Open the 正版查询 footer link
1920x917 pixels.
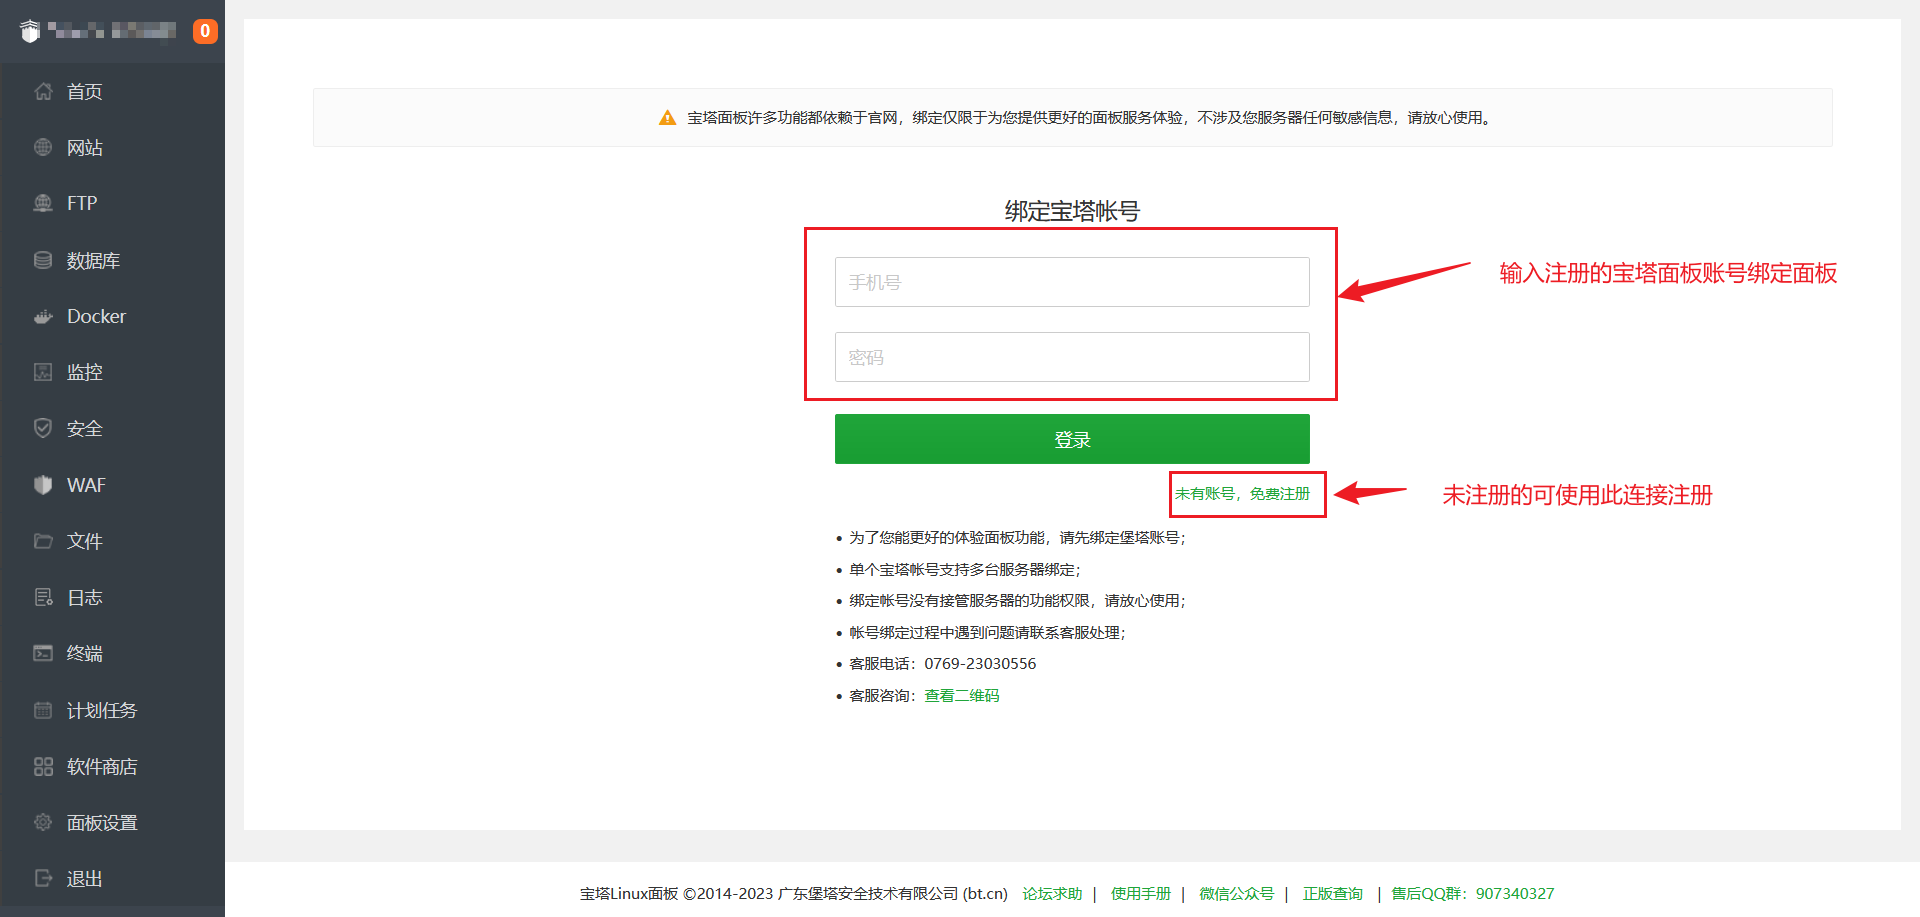[x=1333, y=893]
